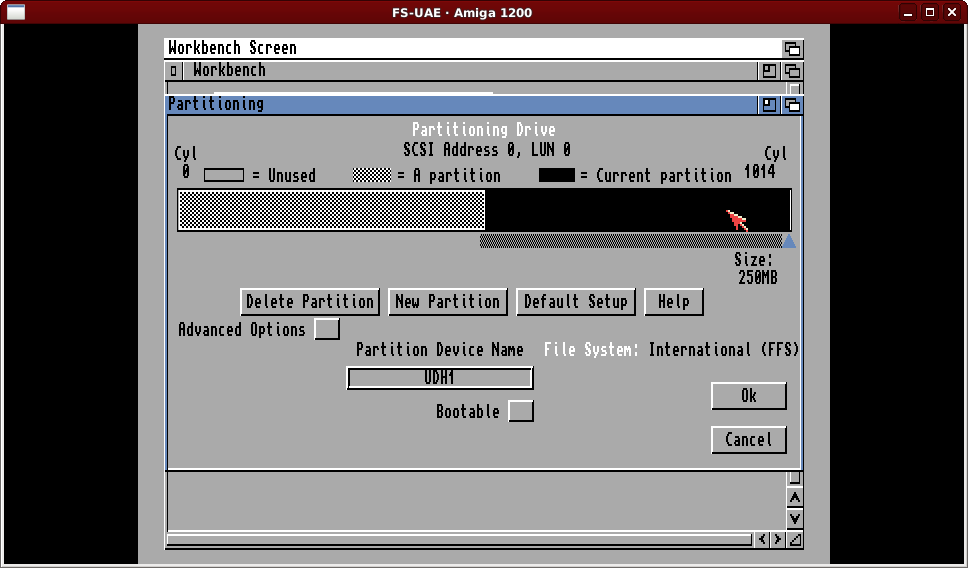
Task: Minimize the FS-UAE emulator window
Action: coord(908,12)
